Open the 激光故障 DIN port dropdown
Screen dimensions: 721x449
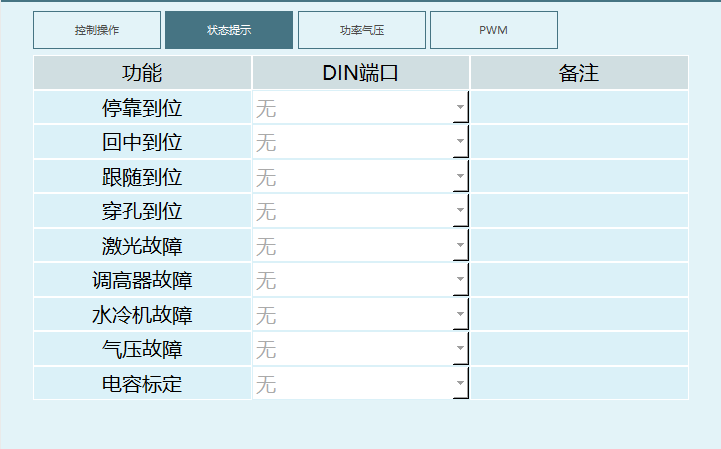460,246
